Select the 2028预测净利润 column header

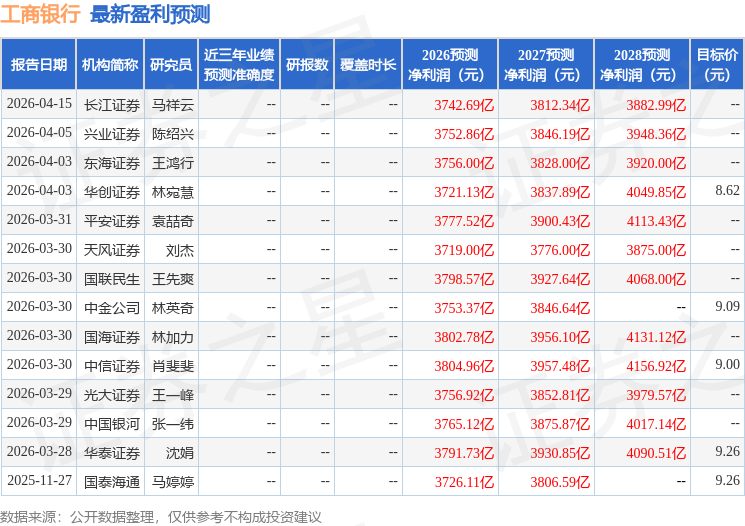(642, 65)
